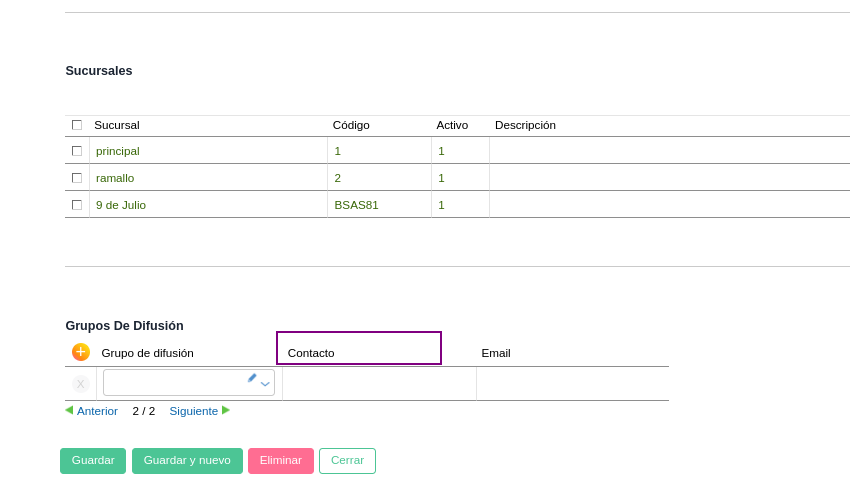Screen dimensions: 850x485
Task: Click the Cerrar button
Action: [347, 461]
